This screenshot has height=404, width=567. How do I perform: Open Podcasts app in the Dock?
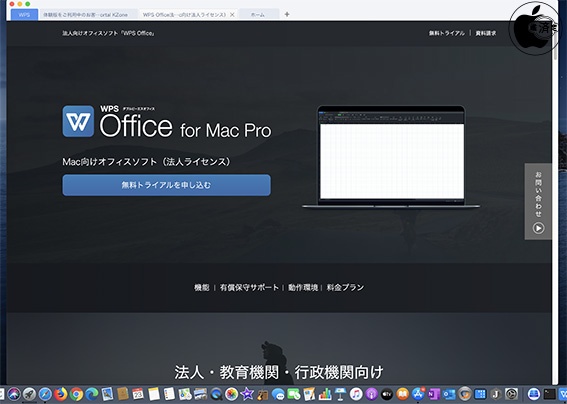[371, 394]
